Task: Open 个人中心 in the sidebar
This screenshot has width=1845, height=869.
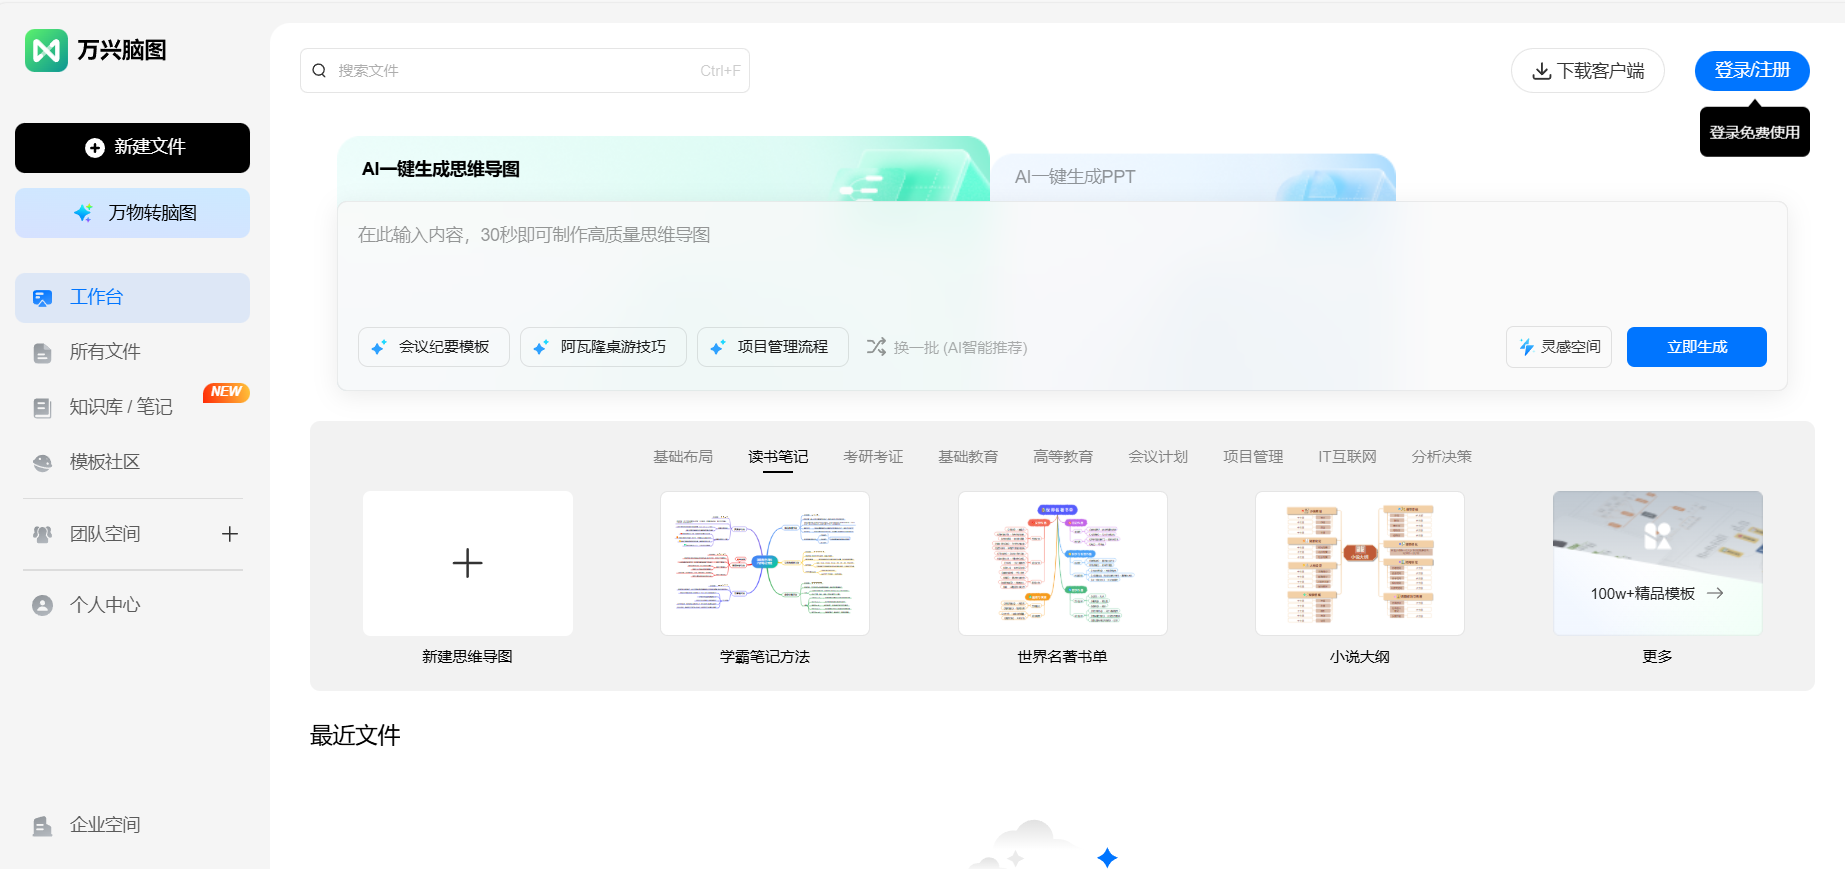Action: point(104,605)
